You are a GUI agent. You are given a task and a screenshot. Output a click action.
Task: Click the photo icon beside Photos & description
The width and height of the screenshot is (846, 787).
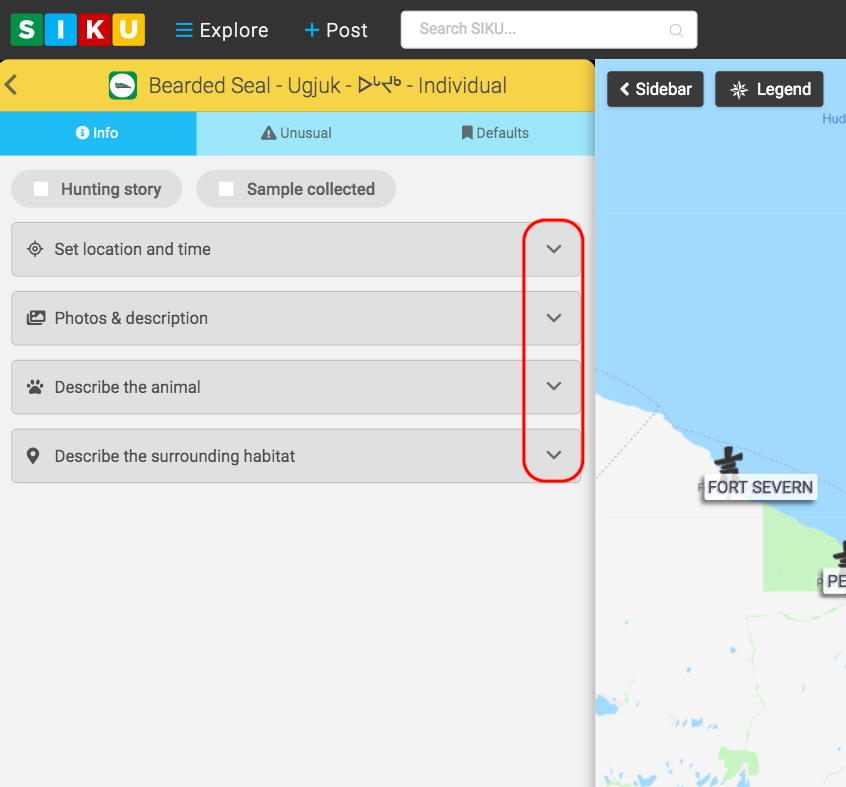pyautogui.click(x=35, y=318)
